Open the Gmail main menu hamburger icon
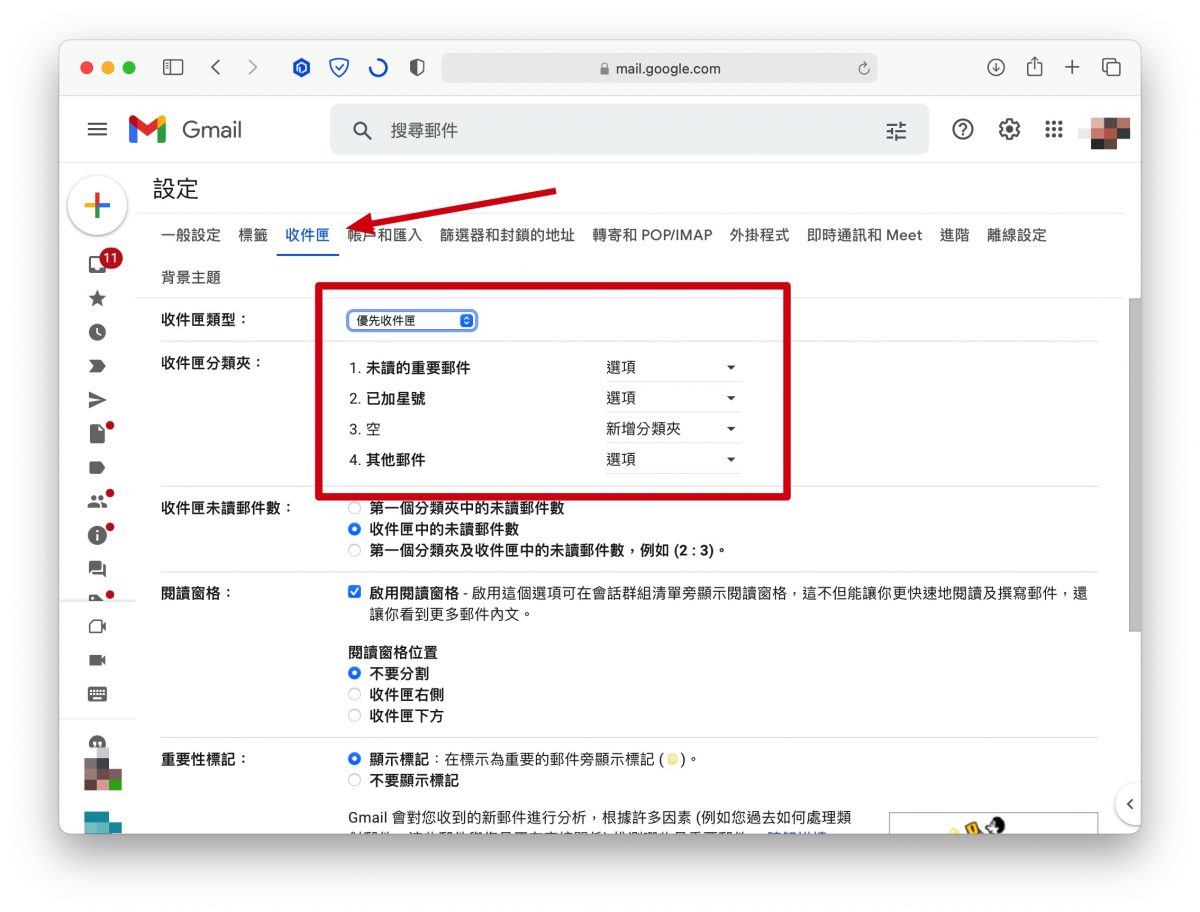 coord(97,129)
